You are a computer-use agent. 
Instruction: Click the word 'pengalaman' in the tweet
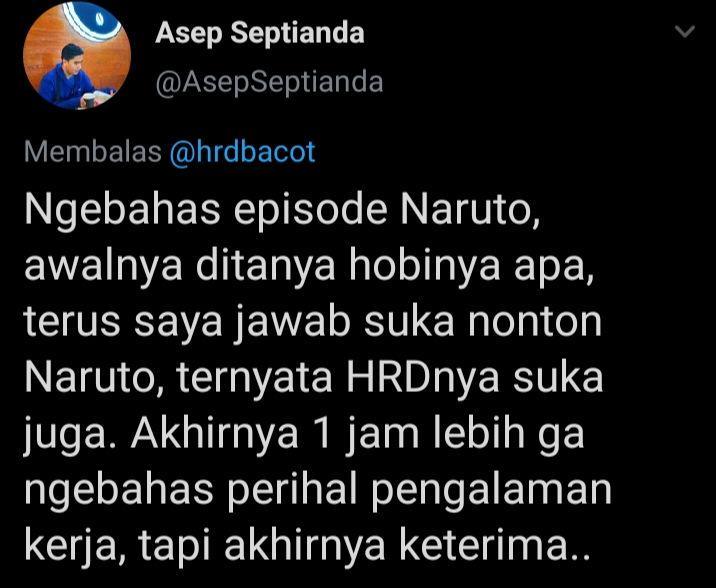(491, 492)
